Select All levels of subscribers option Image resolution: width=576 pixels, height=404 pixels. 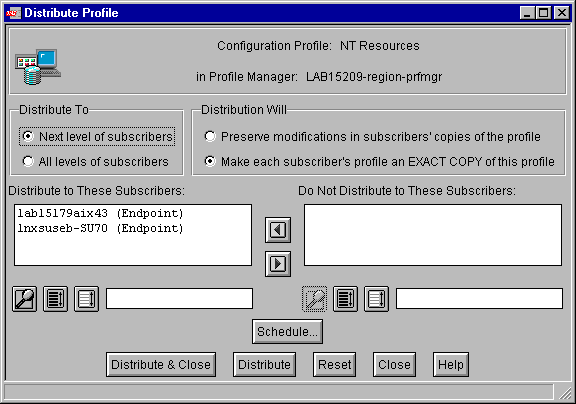tap(96, 162)
